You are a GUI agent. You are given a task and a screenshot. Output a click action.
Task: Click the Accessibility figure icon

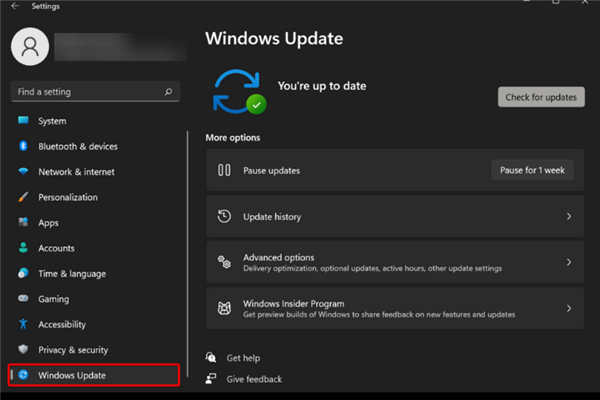[x=23, y=324]
